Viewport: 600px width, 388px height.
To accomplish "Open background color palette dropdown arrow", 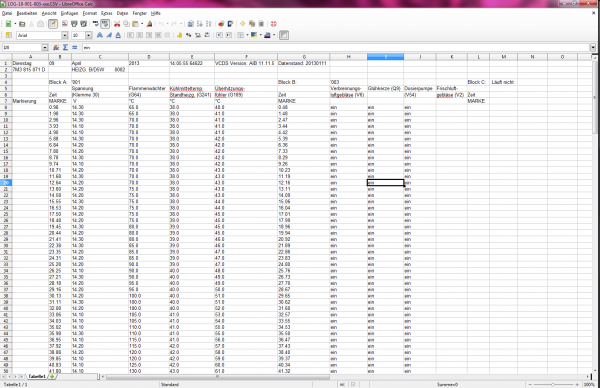I will click(x=260, y=35).
